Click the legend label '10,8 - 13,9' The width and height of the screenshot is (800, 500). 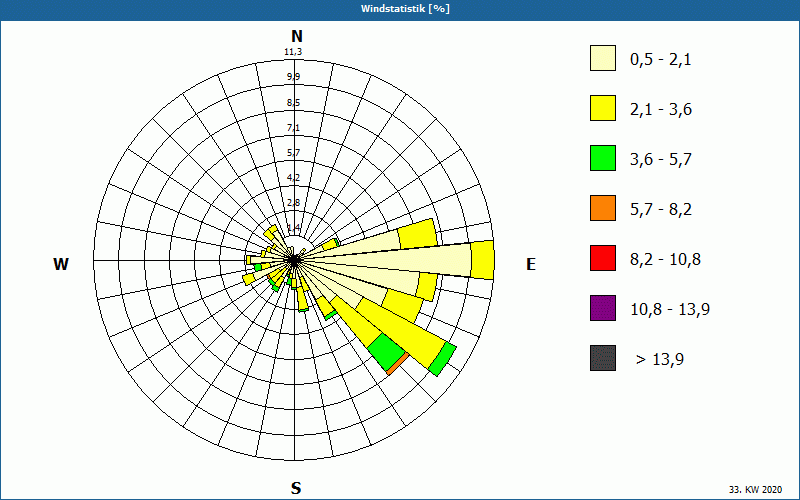[670, 310]
